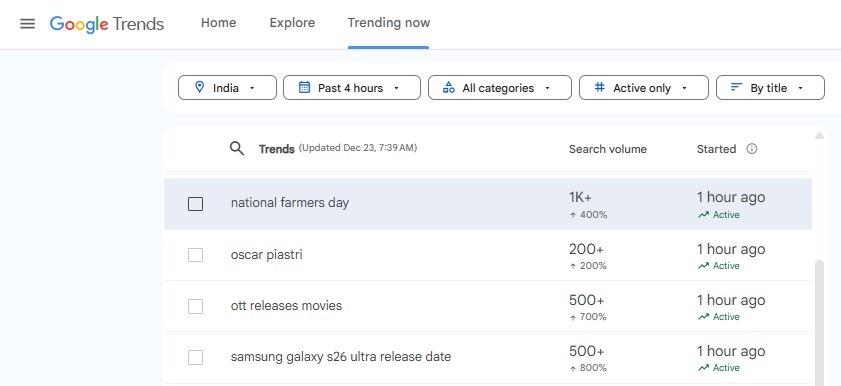
Task: Open samsung galaxy s26 ultra release date trend
Action: [x=341, y=357]
